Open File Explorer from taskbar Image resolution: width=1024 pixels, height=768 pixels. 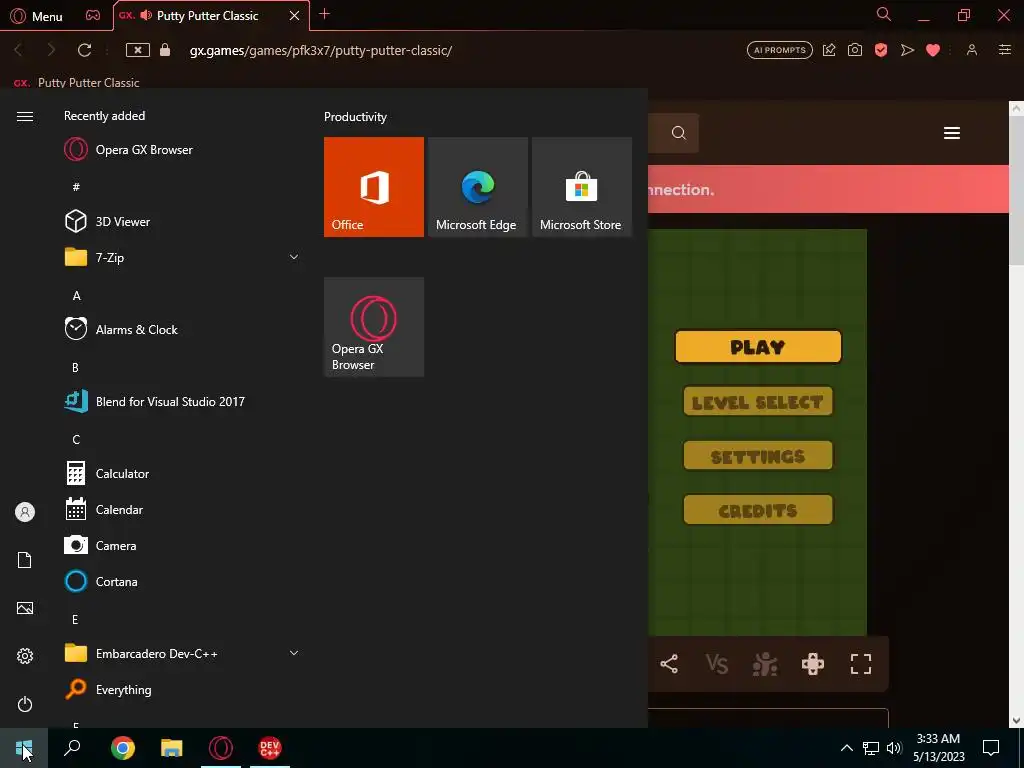pyautogui.click(x=172, y=748)
